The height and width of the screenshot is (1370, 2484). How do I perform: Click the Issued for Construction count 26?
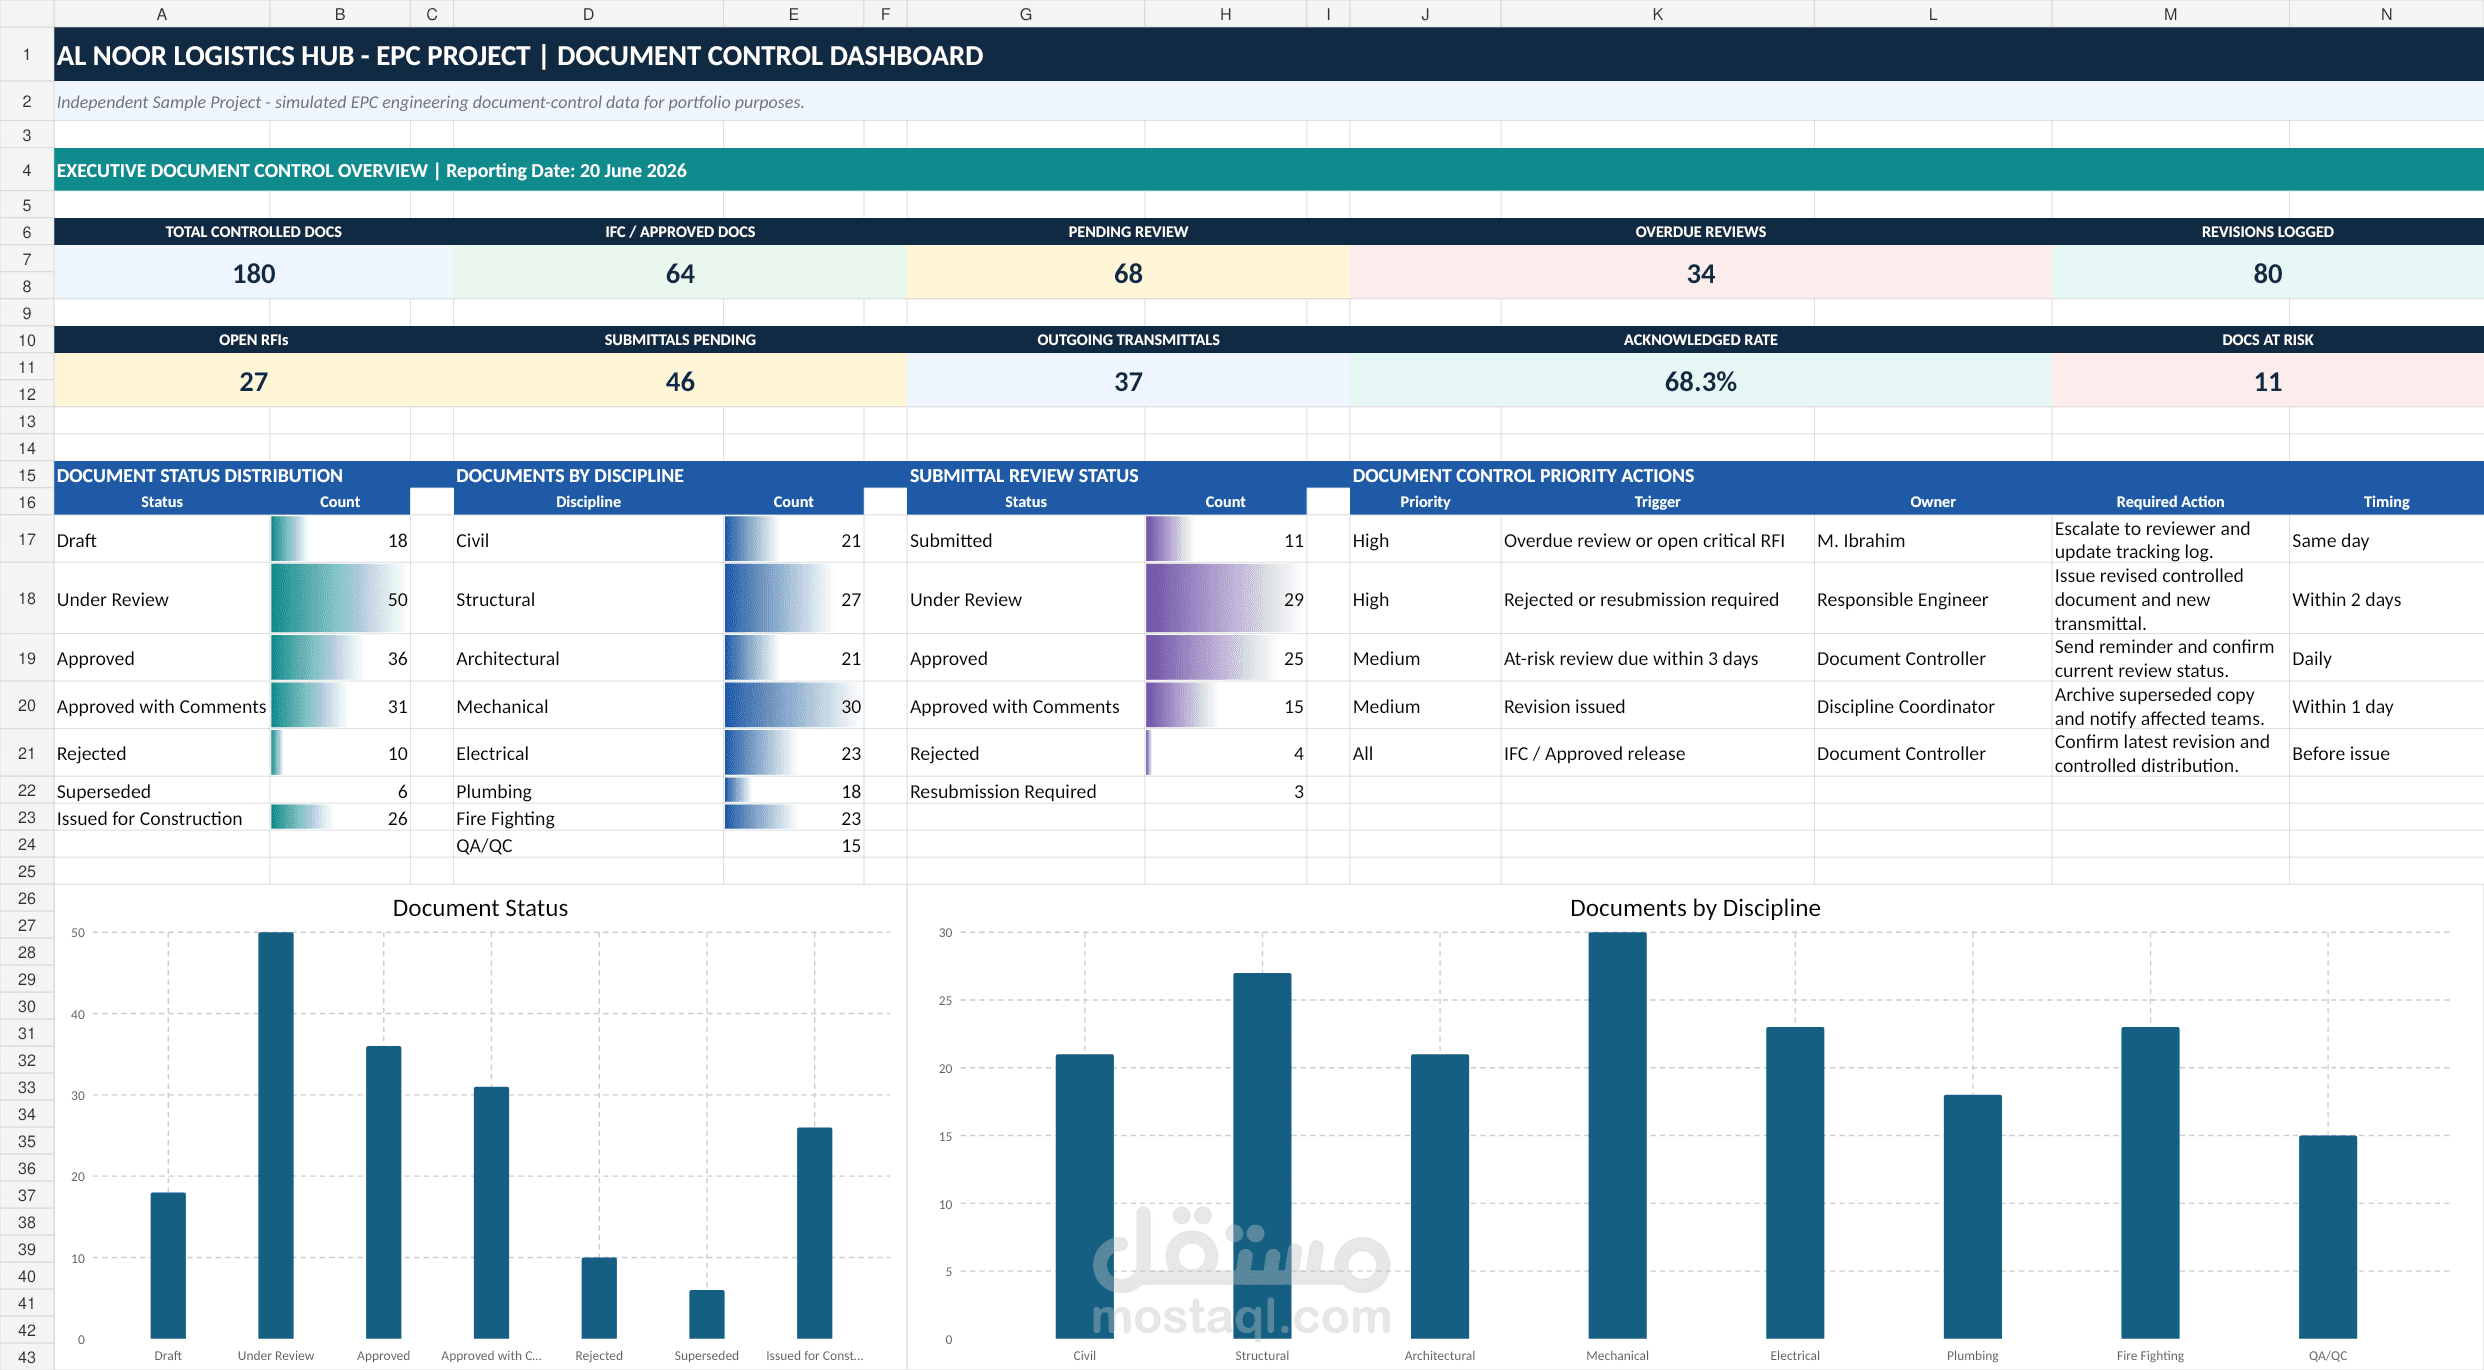coord(340,818)
